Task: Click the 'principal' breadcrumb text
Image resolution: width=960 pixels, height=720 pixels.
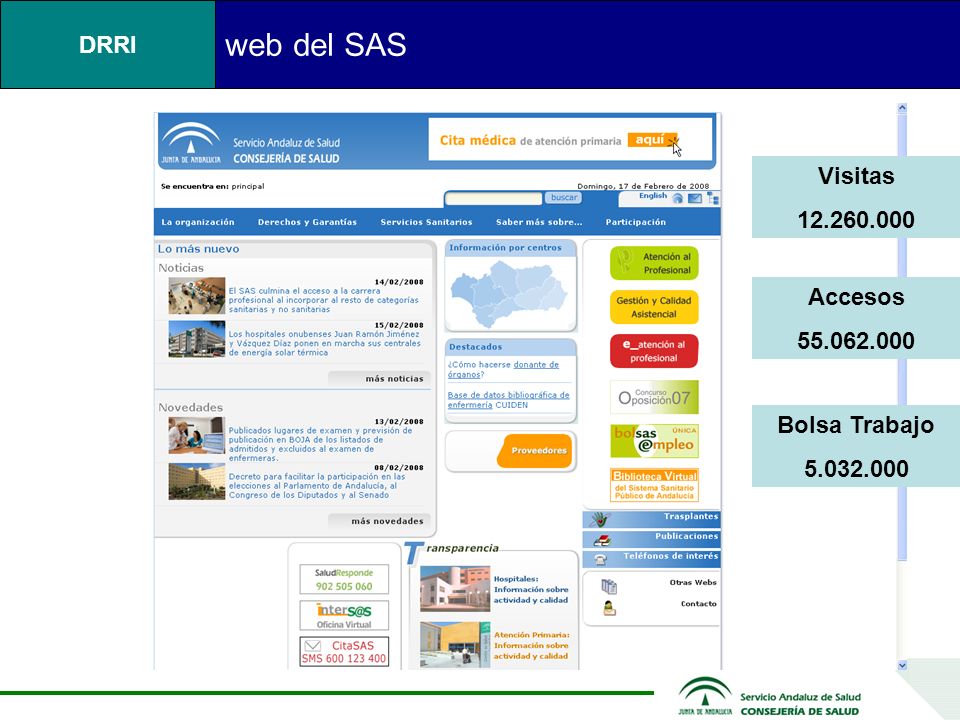Action: [248, 186]
